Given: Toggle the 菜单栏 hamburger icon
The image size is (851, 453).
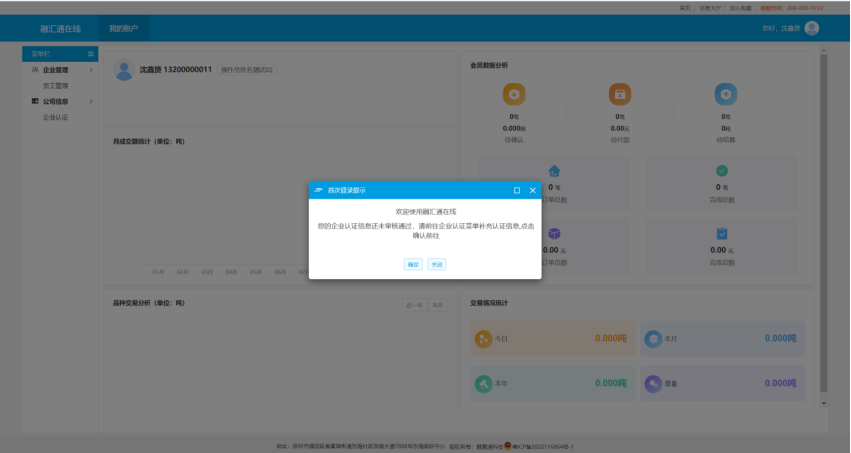Looking at the screenshot, I should pyautogui.click(x=91, y=54).
